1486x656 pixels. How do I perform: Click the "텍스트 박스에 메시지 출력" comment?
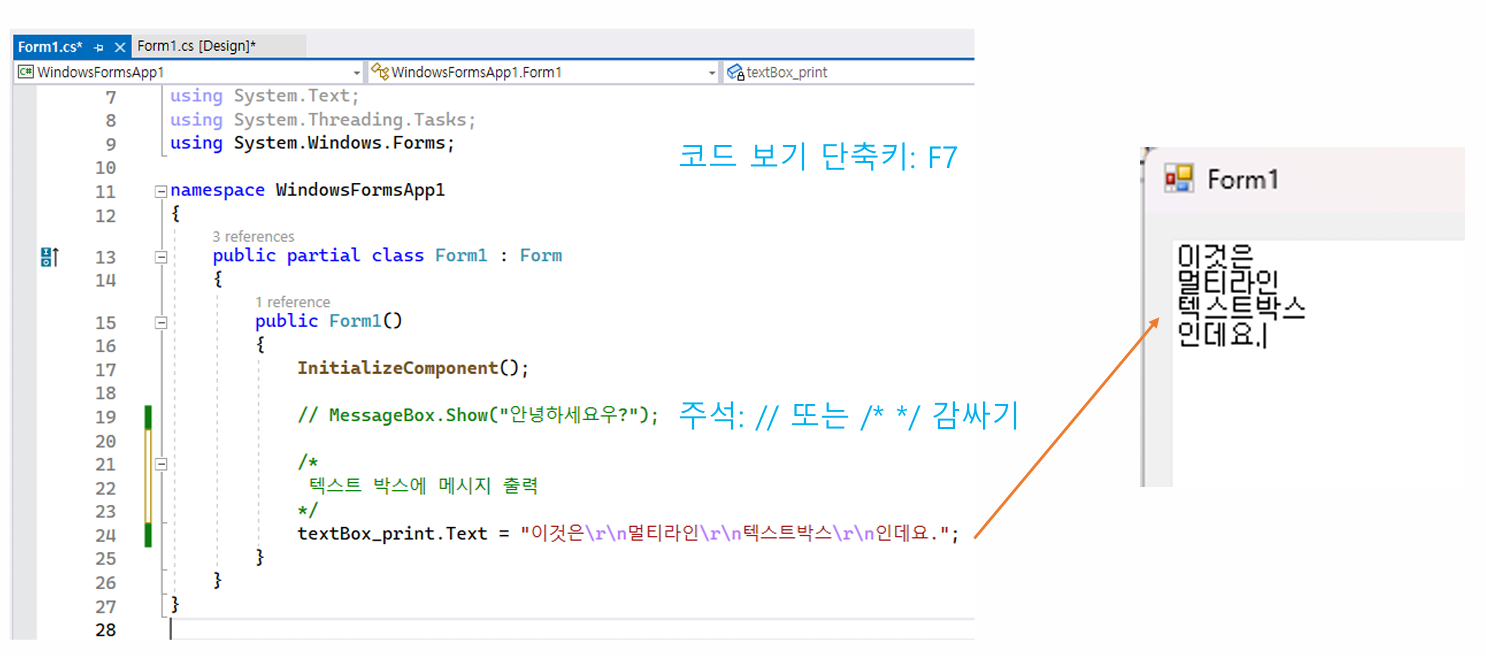click(424, 486)
